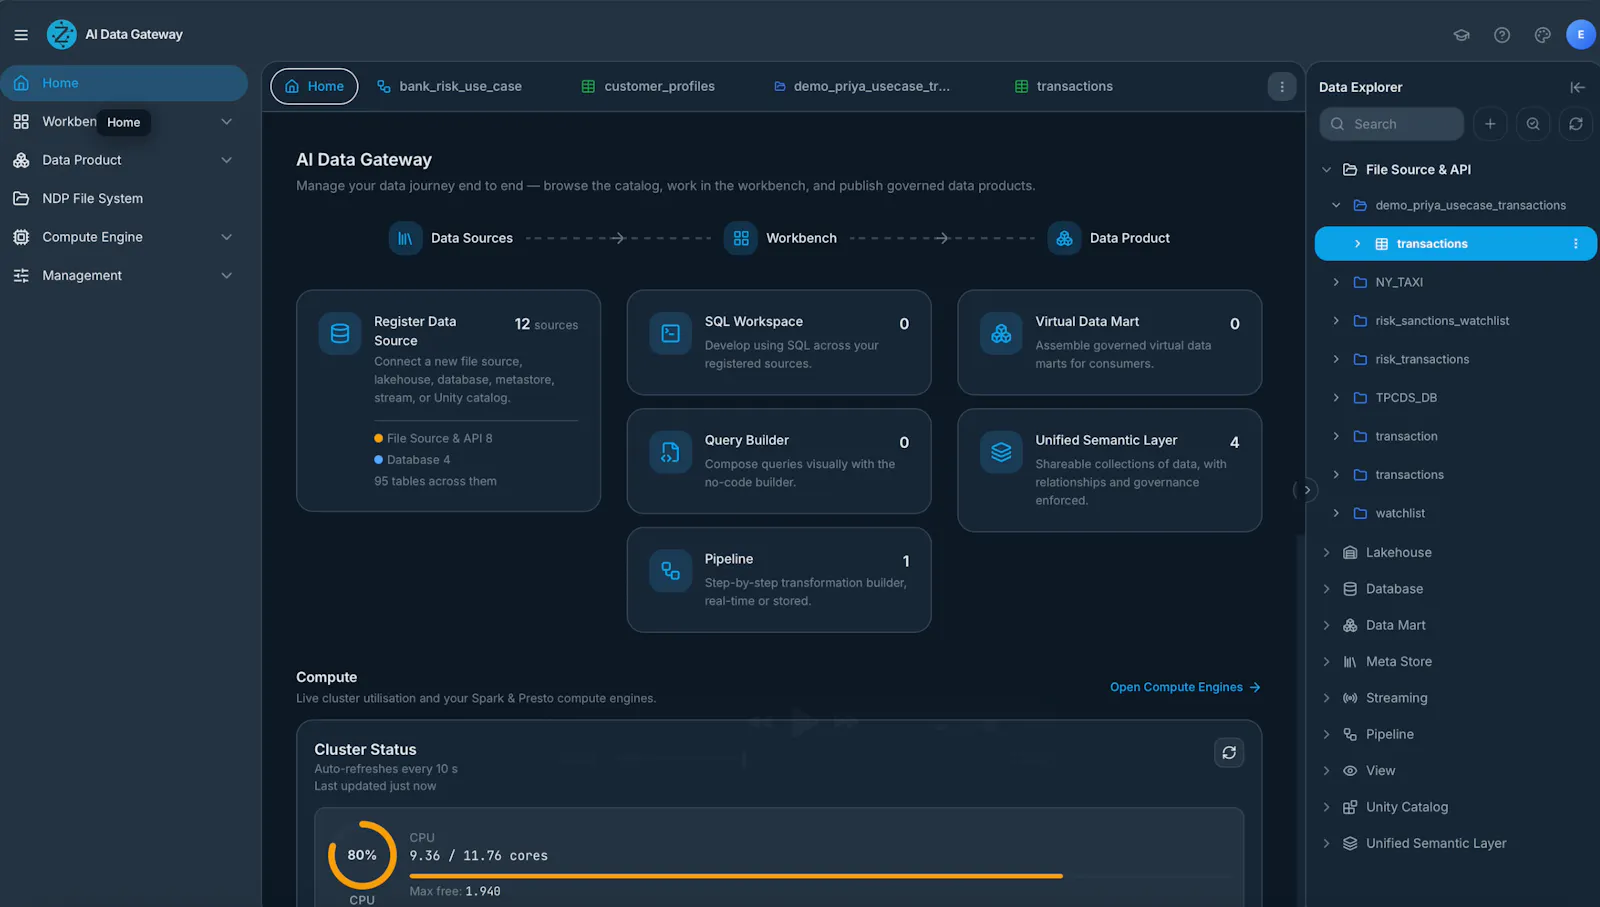Click the 80% CPU circular gauge
1600x907 pixels.
coord(362,856)
